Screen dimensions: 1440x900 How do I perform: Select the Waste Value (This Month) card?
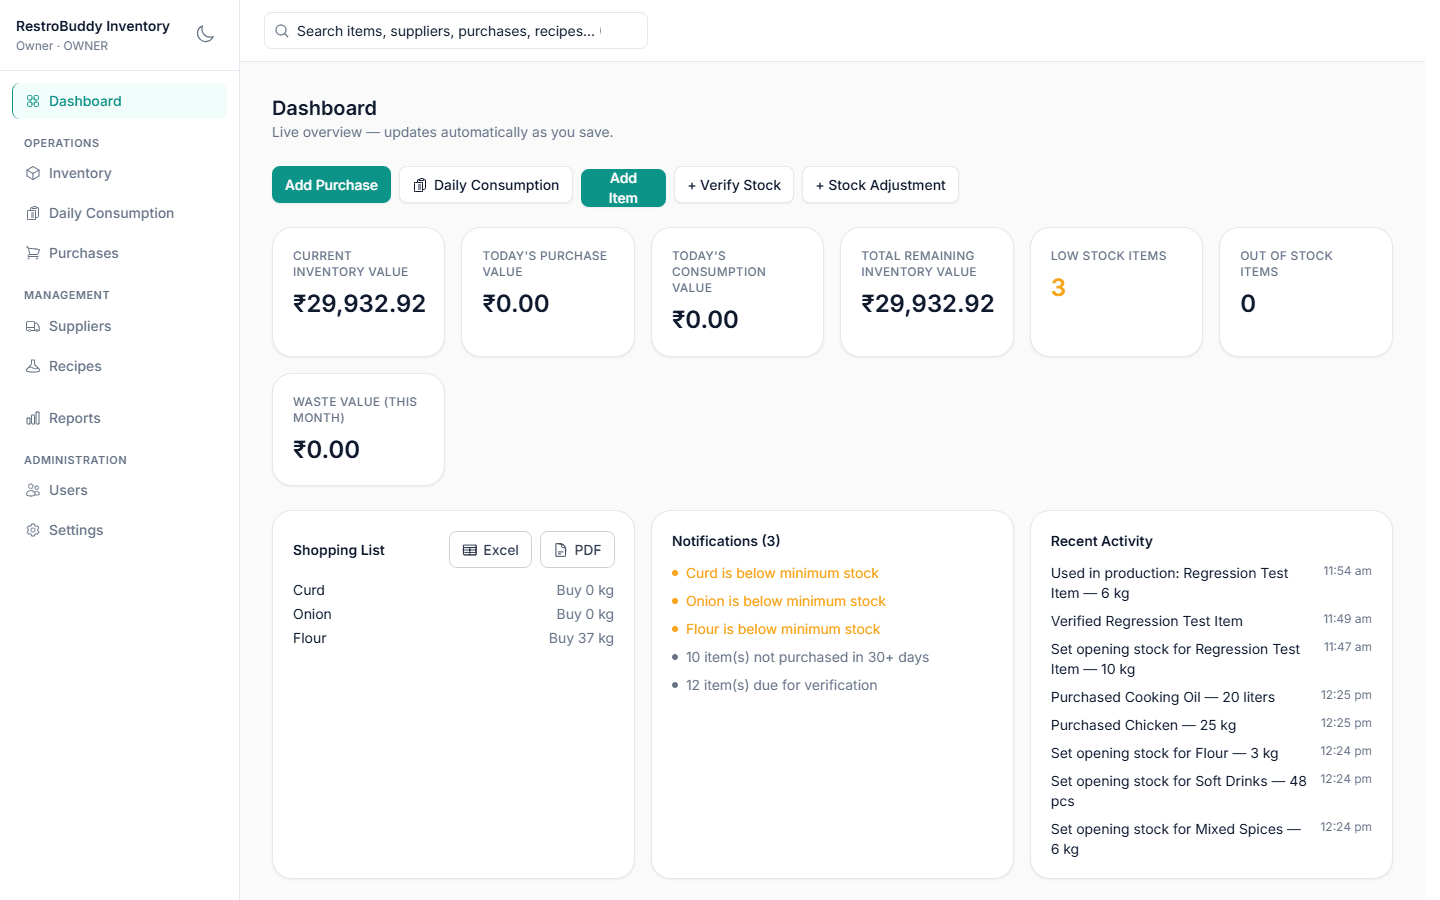click(358, 430)
